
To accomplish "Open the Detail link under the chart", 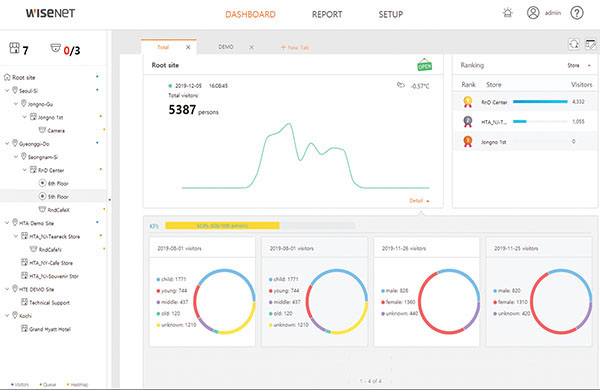I will (x=419, y=201).
